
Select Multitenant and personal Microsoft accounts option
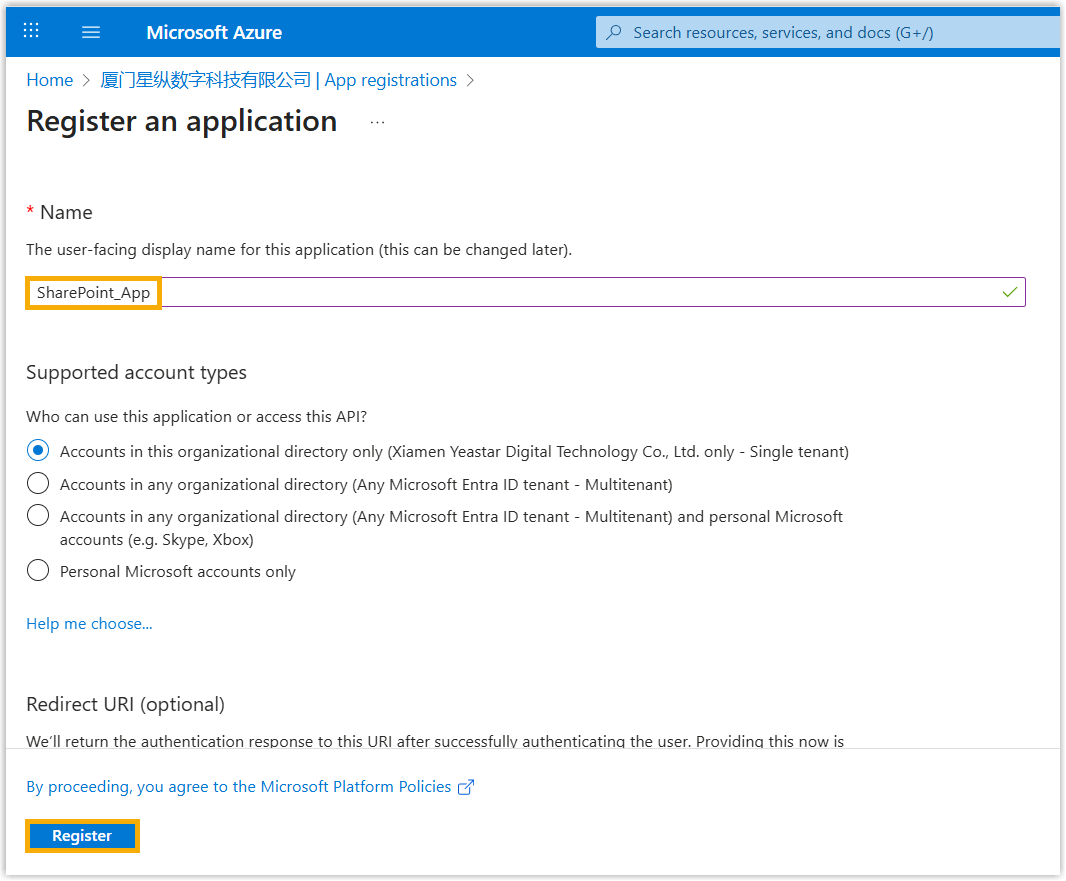pos(38,516)
